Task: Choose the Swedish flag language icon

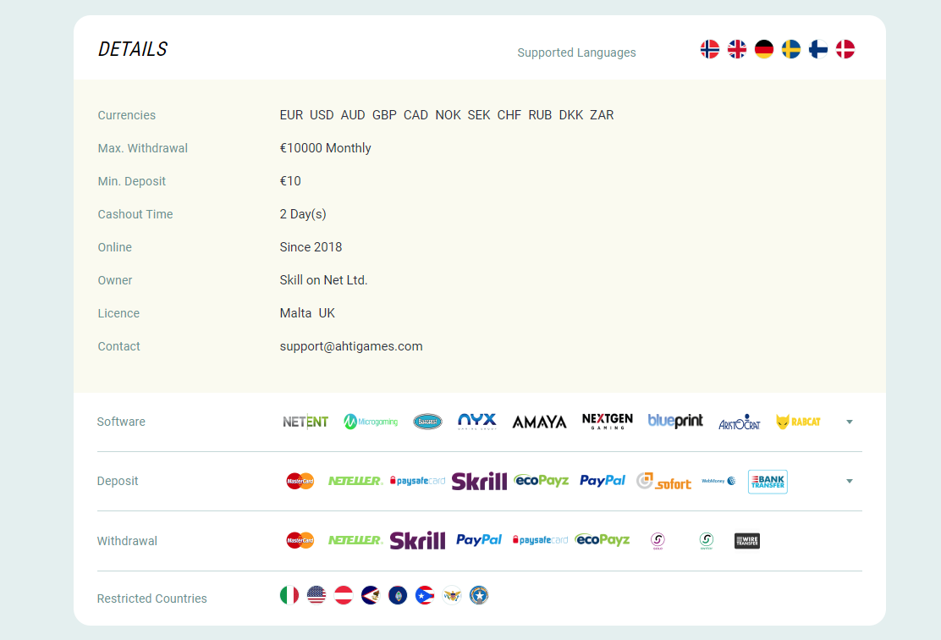Action: [x=791, y=49]
